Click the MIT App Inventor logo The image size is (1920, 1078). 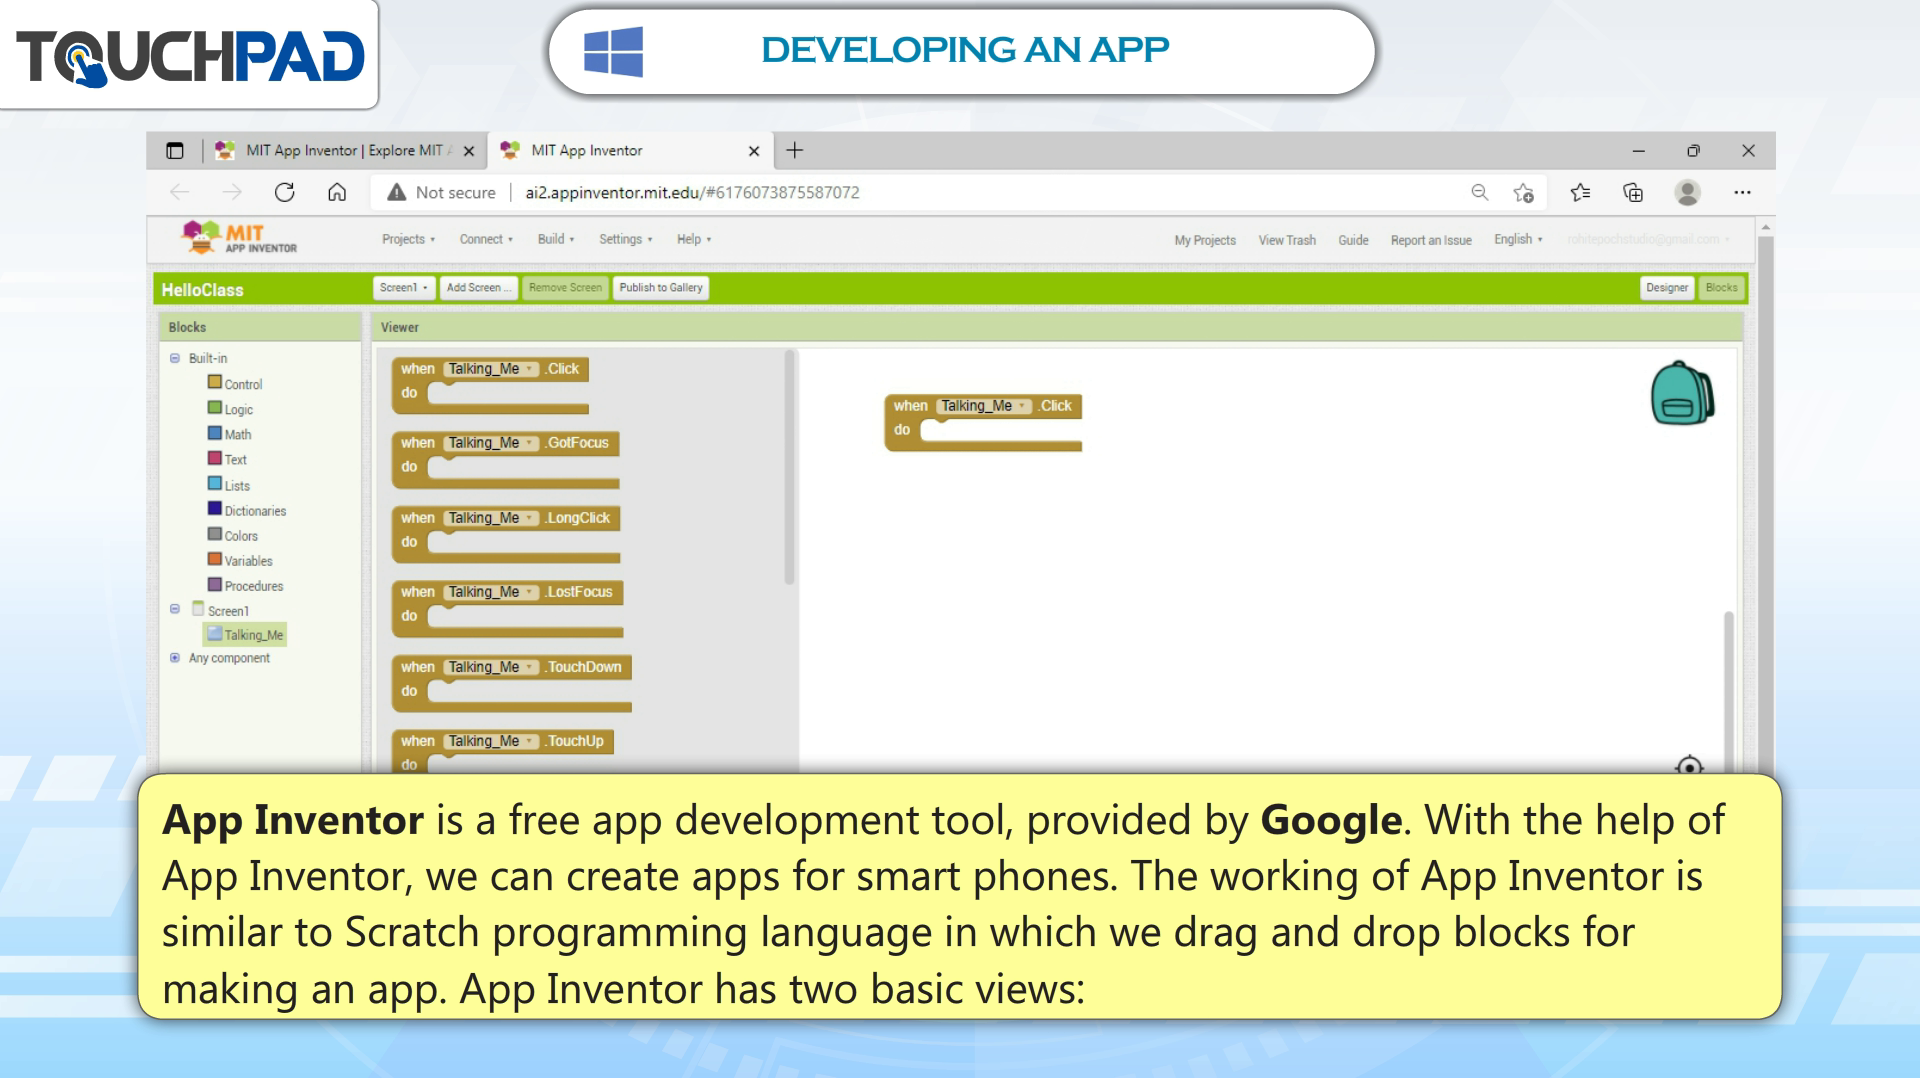tap(239, 238)
